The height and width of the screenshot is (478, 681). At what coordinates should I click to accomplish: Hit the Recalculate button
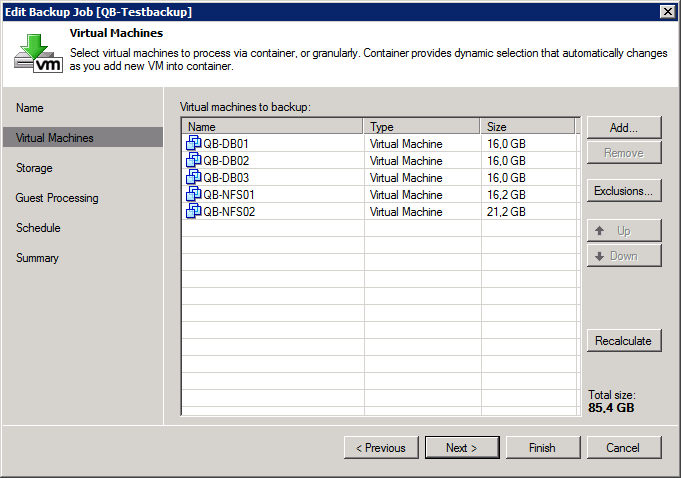tap(623, 341)
